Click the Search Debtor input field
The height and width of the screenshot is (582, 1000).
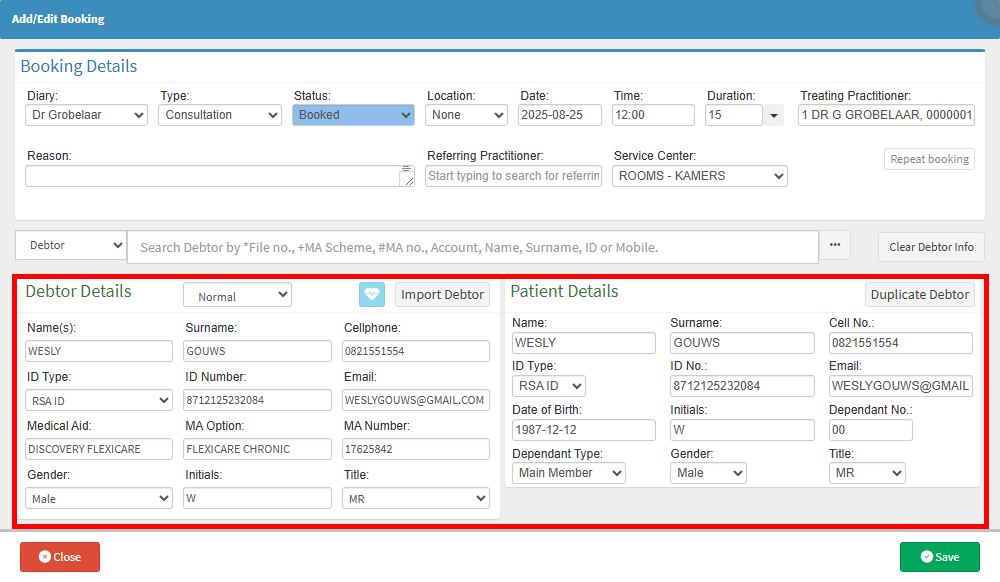click(473, 247)
